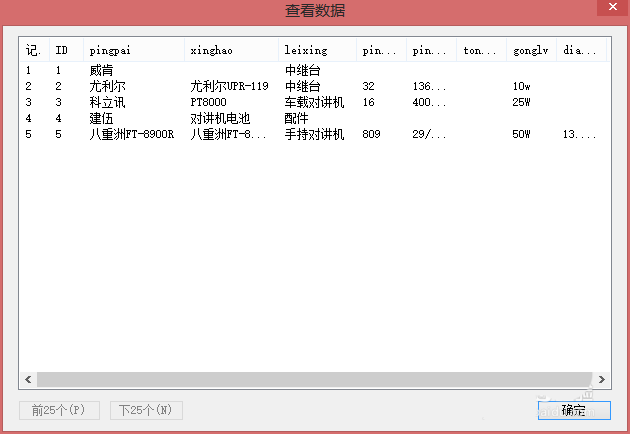Click the value 809 cell
630x434 pixels.
[371, 134]
